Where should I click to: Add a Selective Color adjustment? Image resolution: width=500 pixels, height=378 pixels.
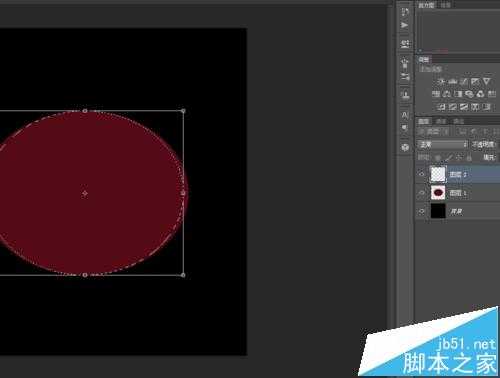pos(475,107)
